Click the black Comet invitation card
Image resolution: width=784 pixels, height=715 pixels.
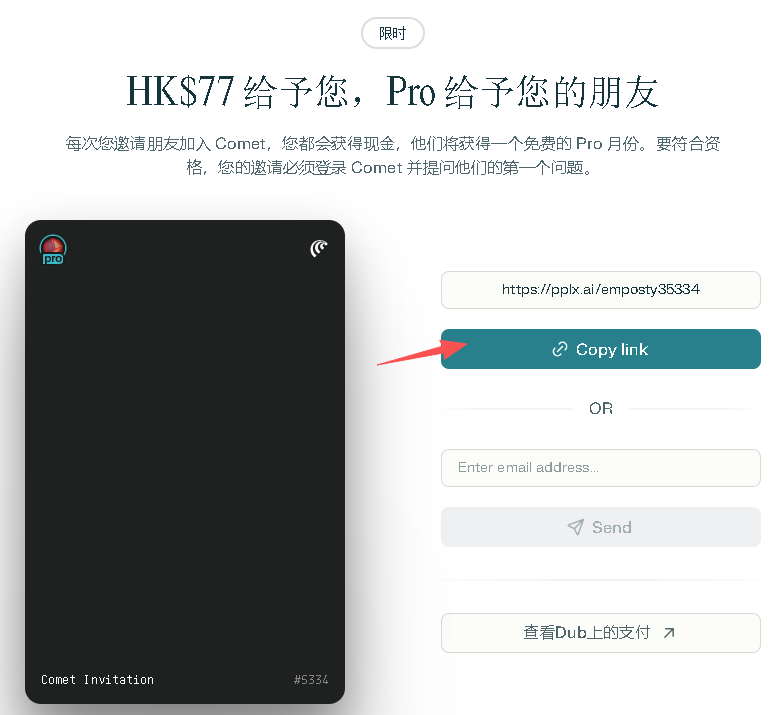[185, 460]
